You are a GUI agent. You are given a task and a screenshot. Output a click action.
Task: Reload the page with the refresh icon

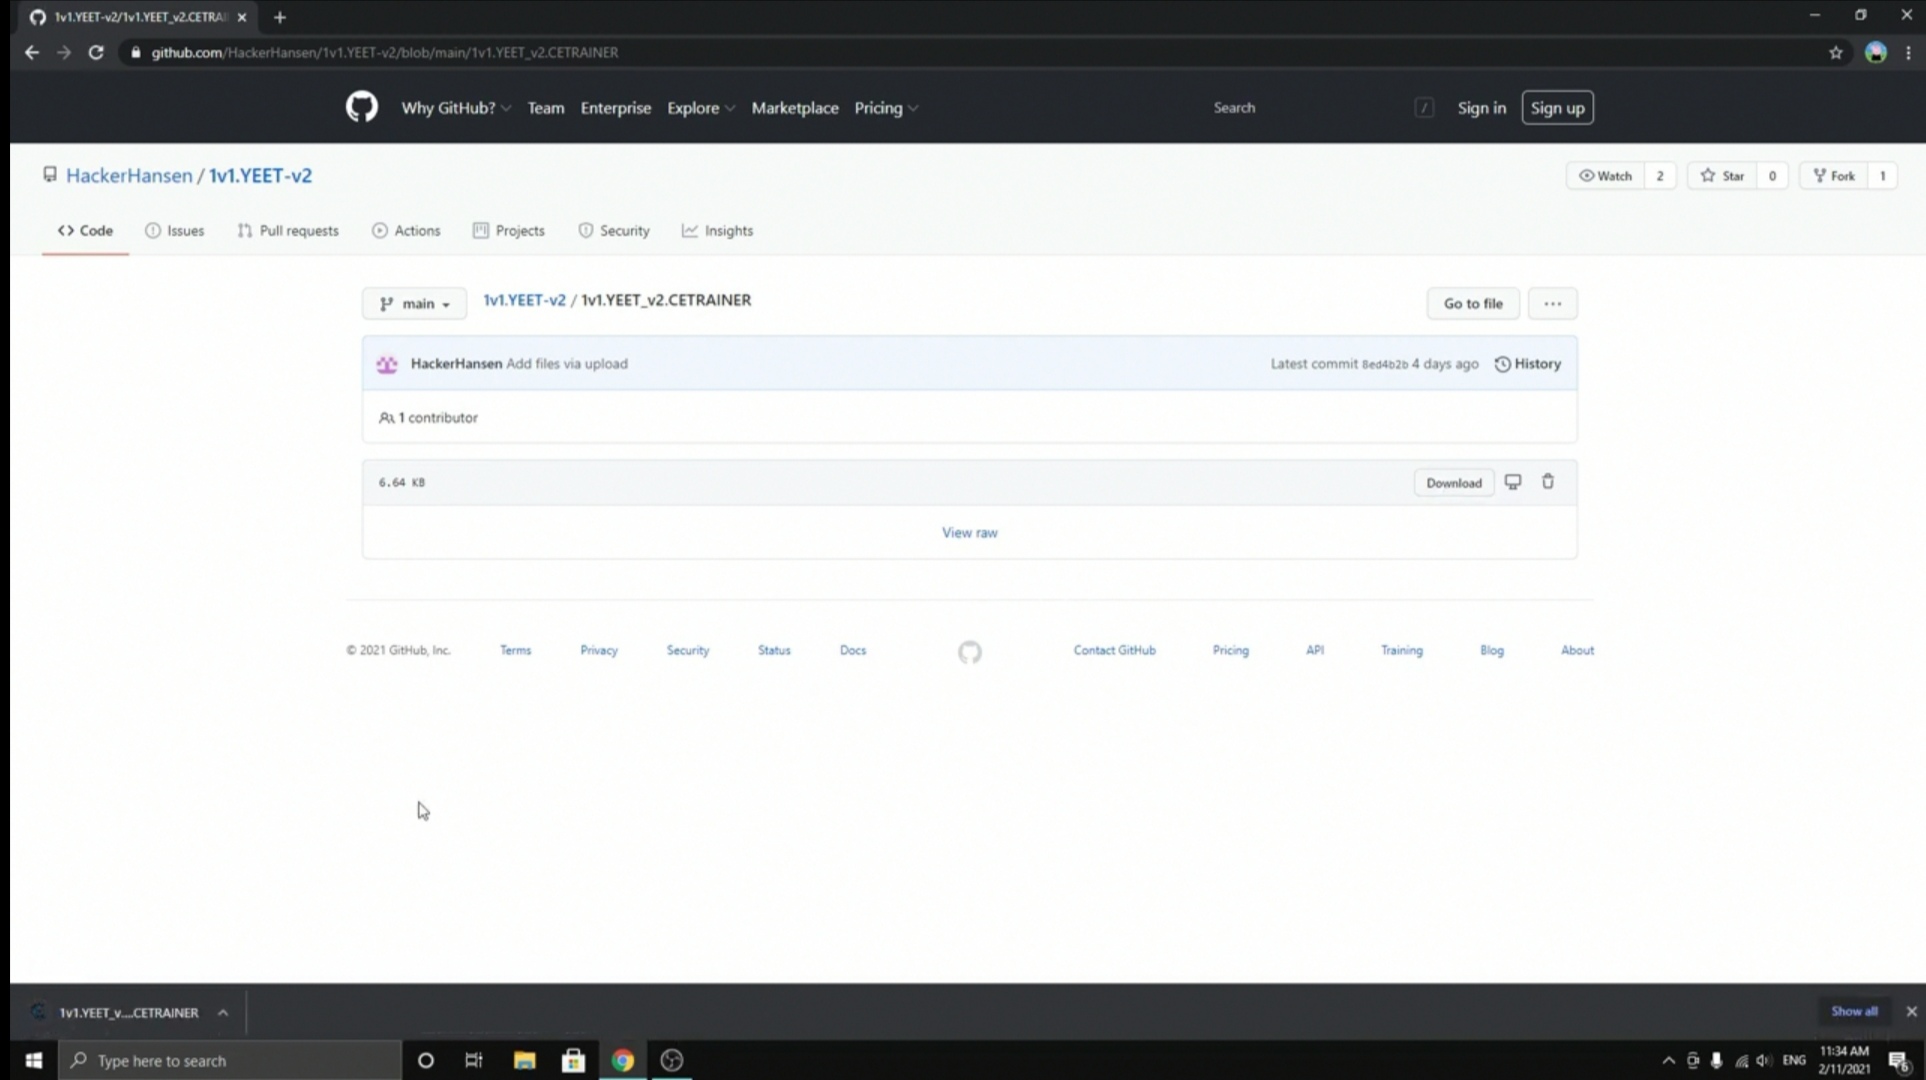coord(96,52)
